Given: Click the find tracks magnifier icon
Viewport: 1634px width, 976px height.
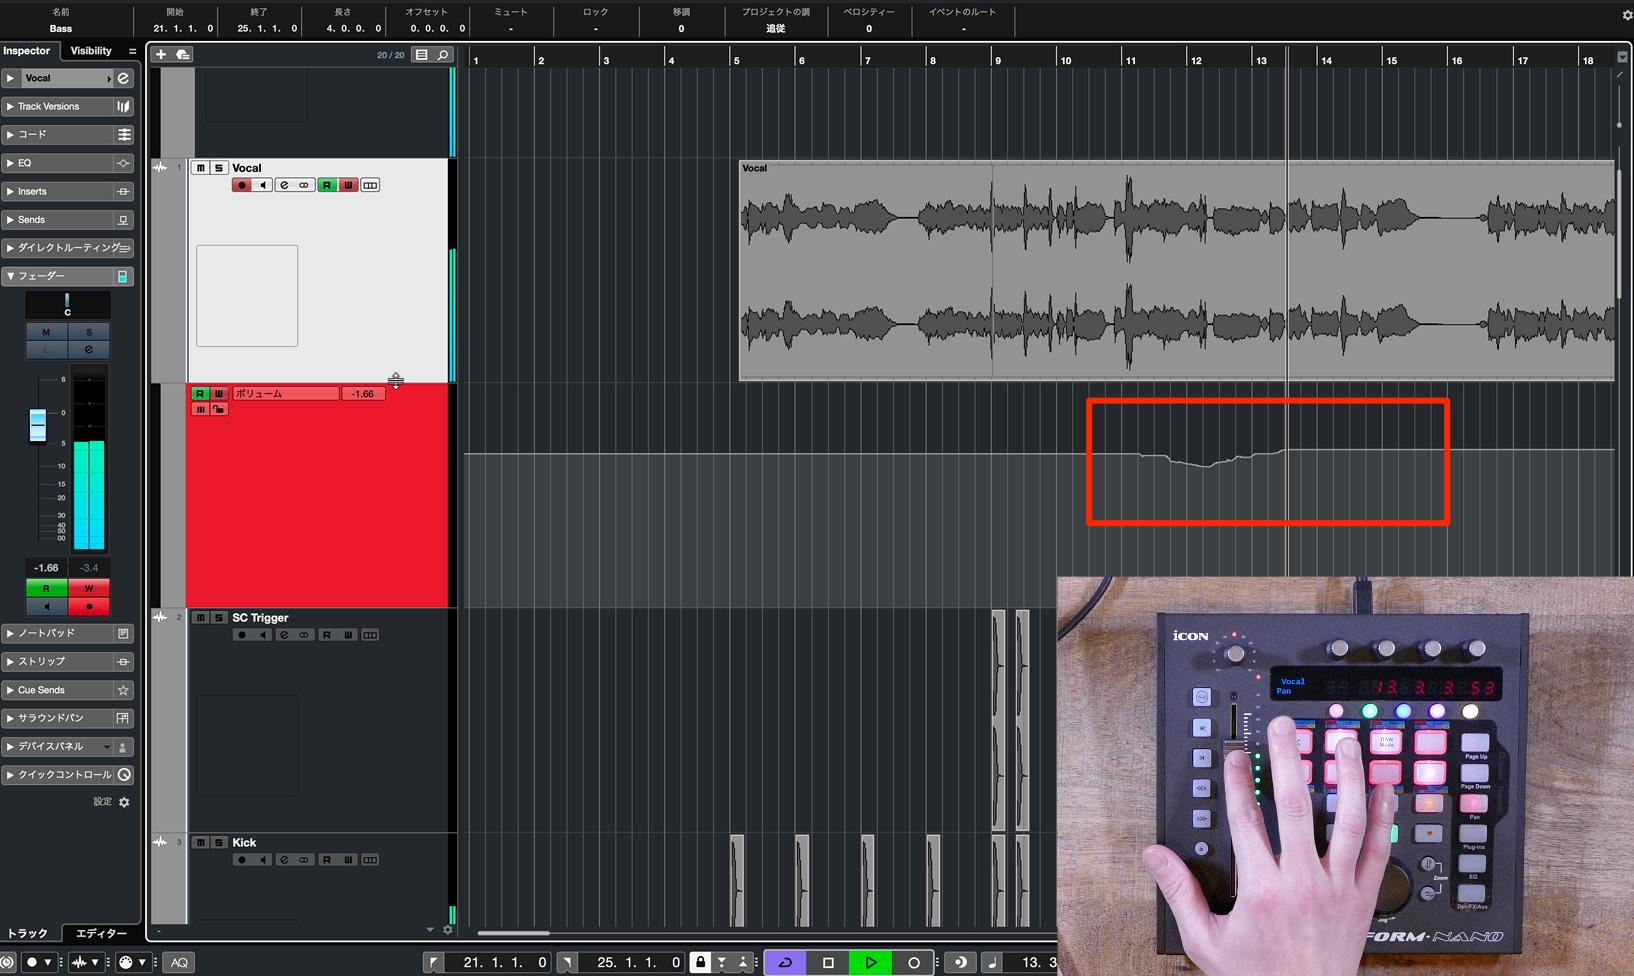Looking at the screenshot, I should pos(443,55).
